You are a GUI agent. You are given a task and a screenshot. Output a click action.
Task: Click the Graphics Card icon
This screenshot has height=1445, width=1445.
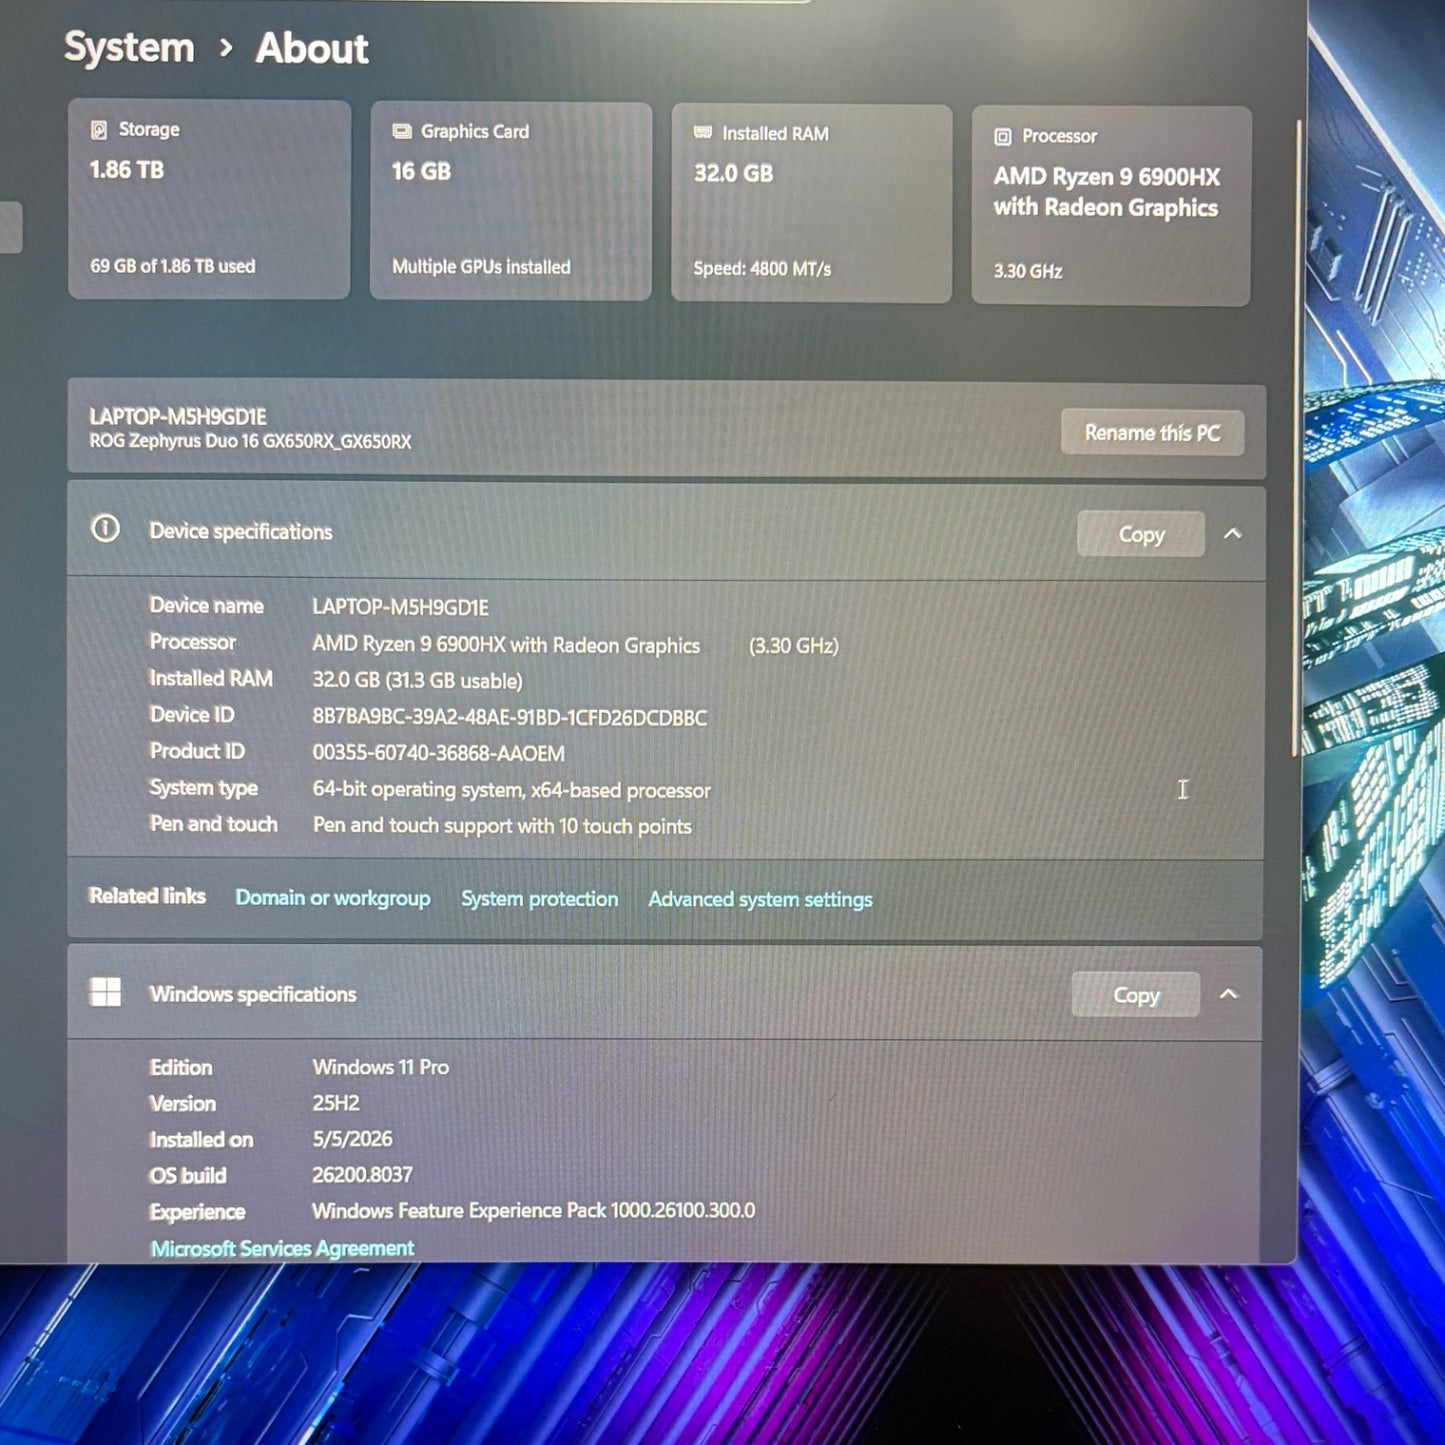click(402, 131)
